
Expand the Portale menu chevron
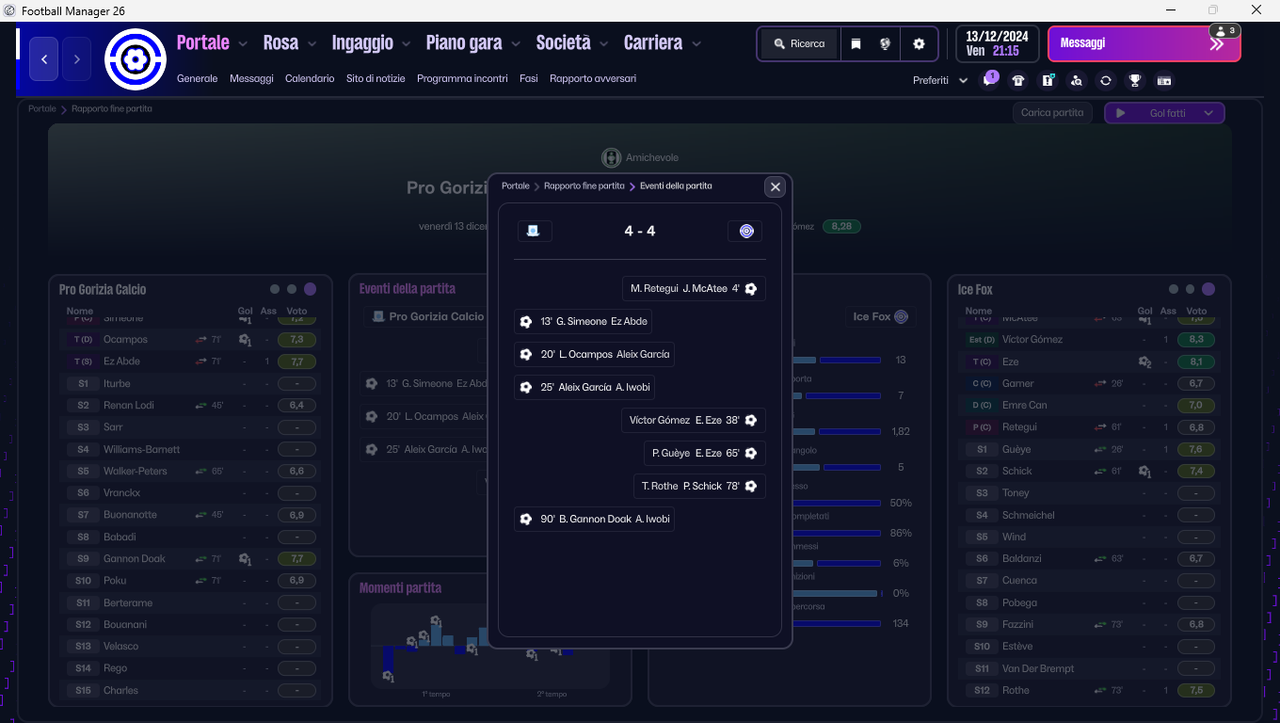point(243,44)
